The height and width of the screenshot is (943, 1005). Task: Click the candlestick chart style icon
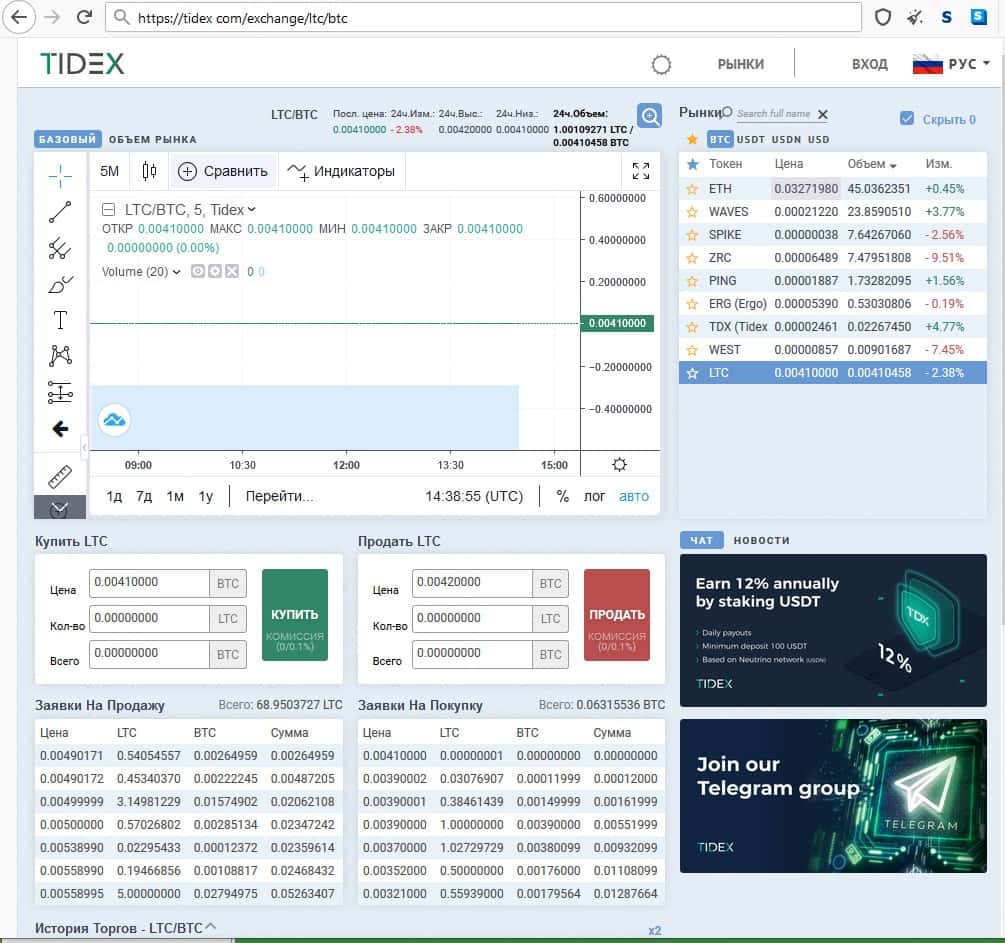click(x=149, y=171)
